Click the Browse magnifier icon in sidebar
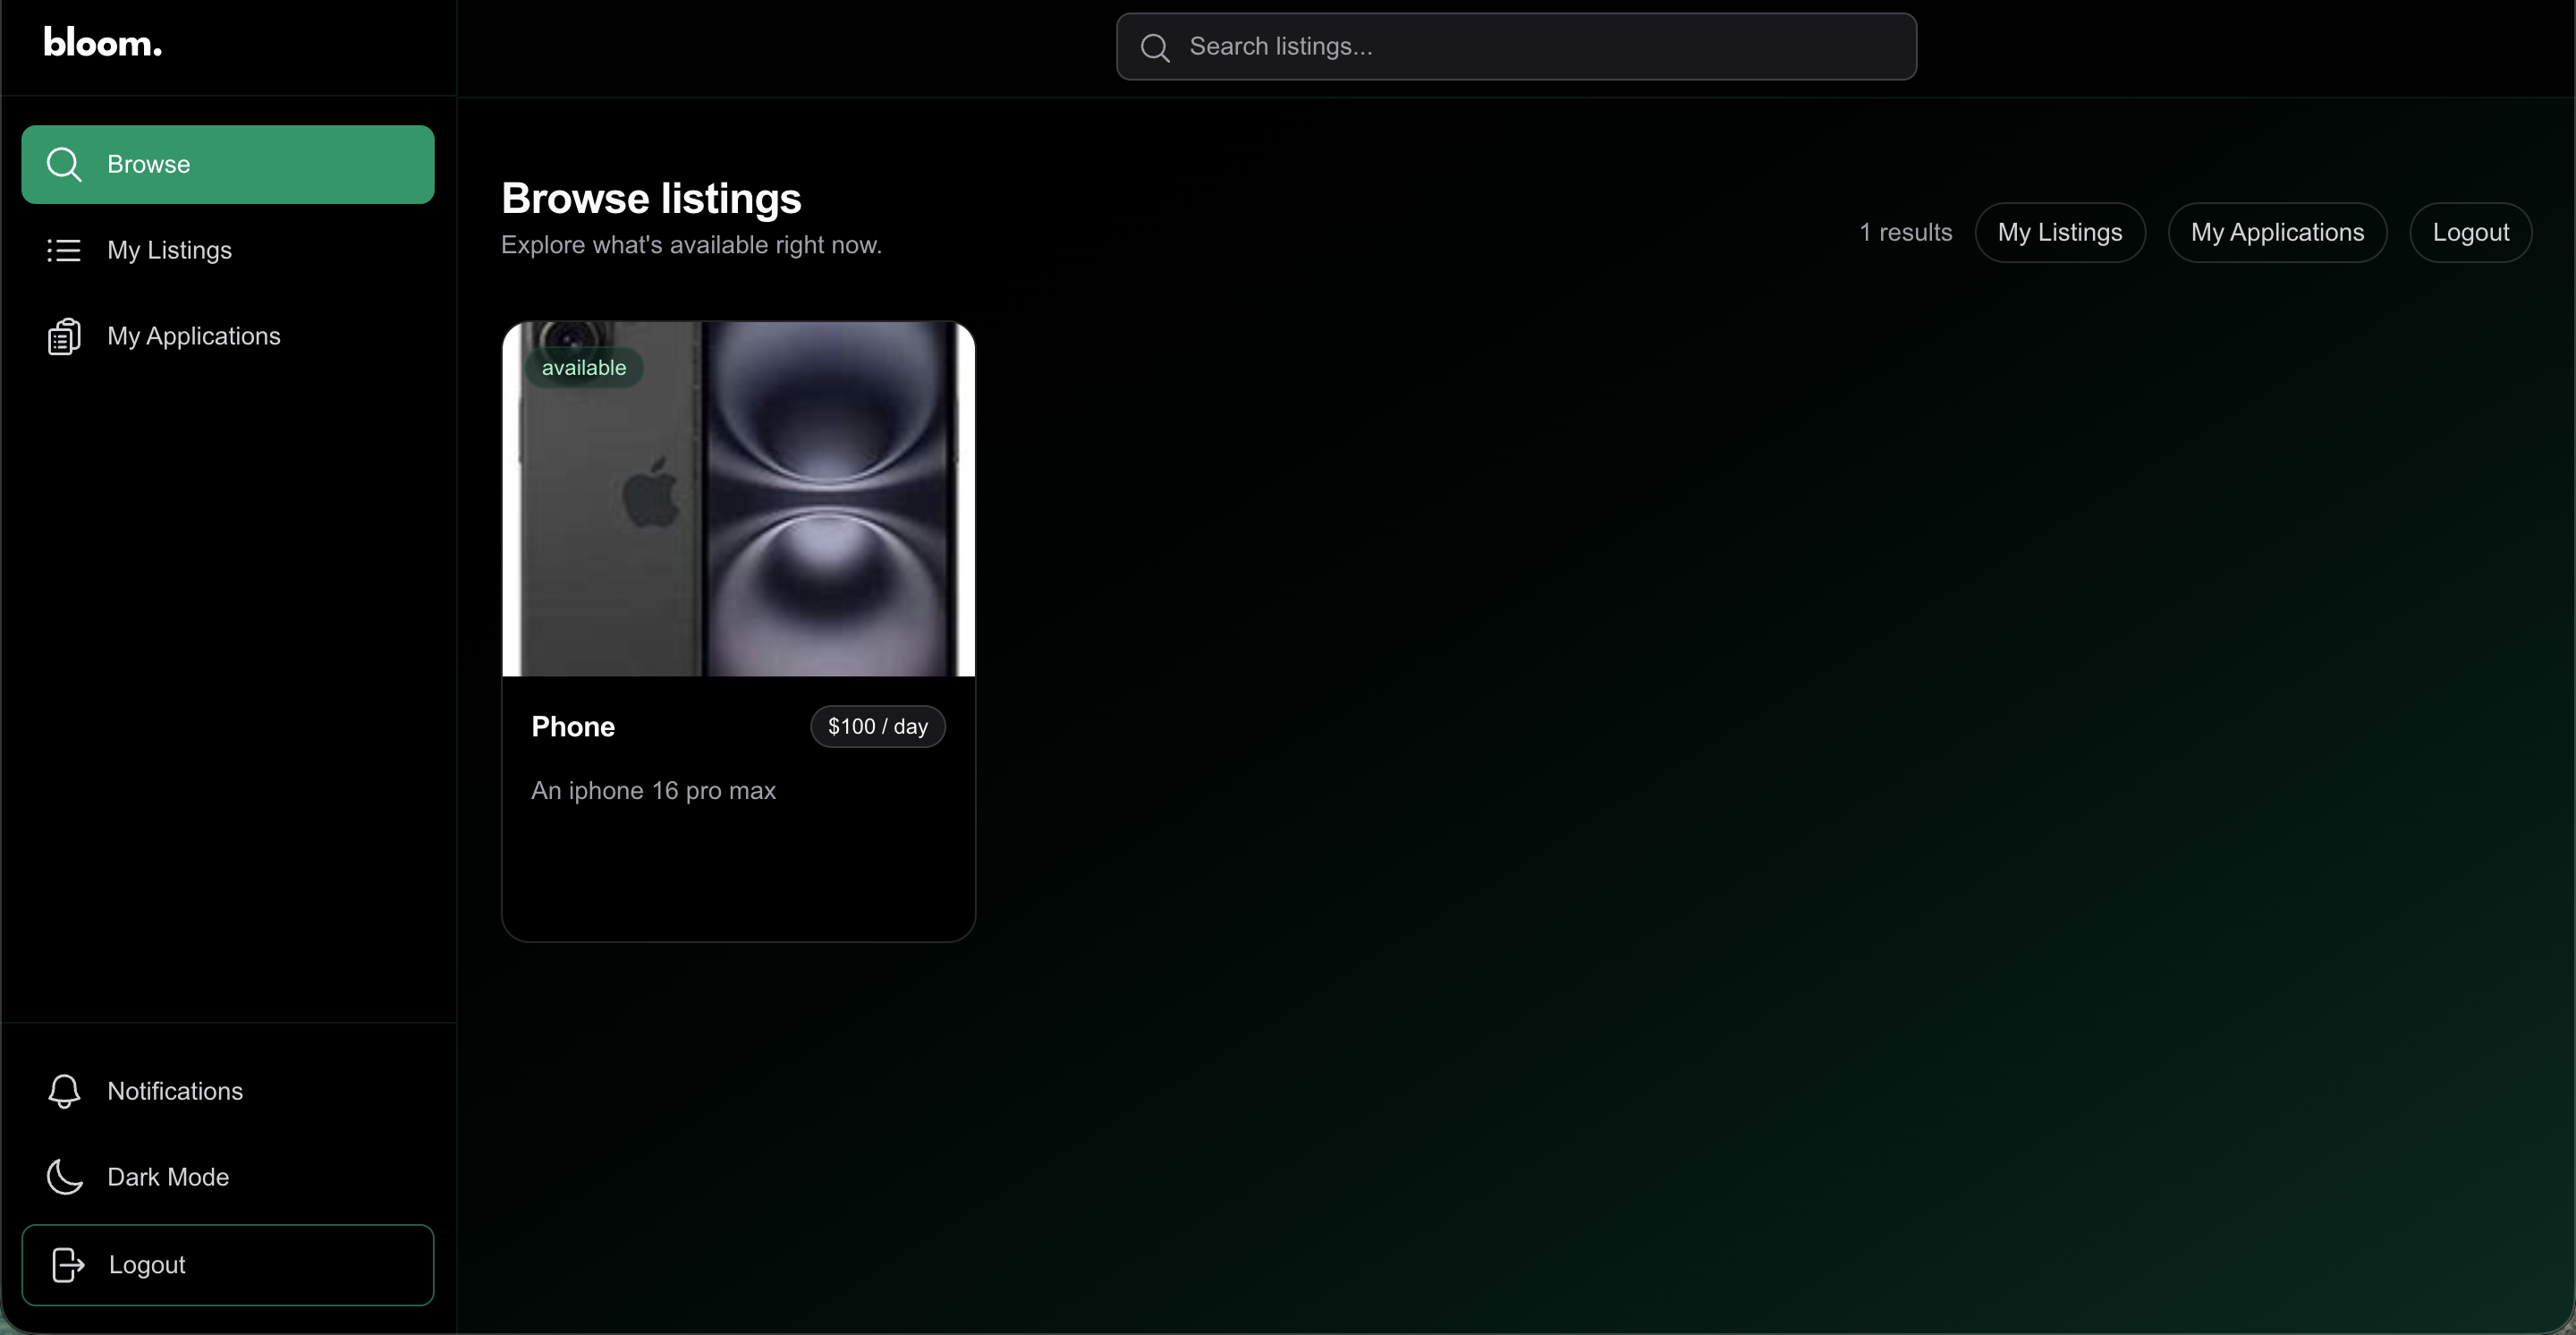 [x=64, y=164]
